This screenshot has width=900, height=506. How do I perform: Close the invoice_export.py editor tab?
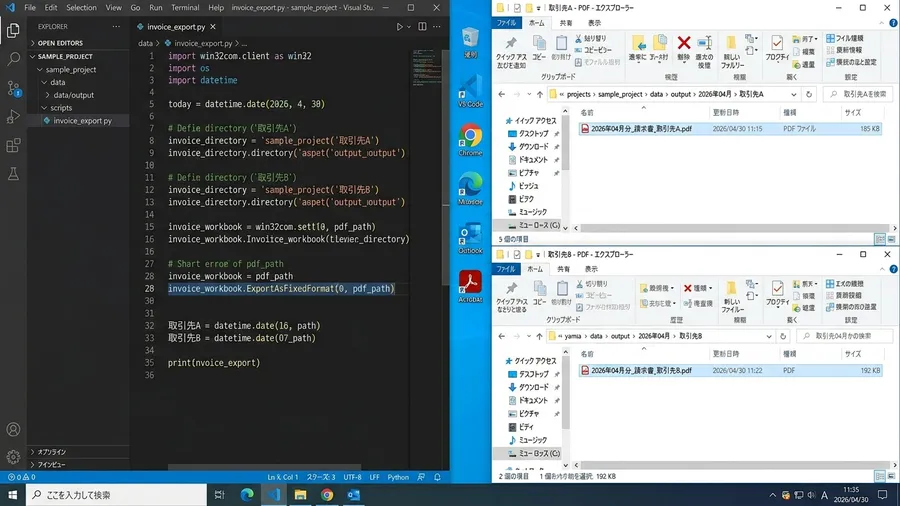(x=213, y=26)
